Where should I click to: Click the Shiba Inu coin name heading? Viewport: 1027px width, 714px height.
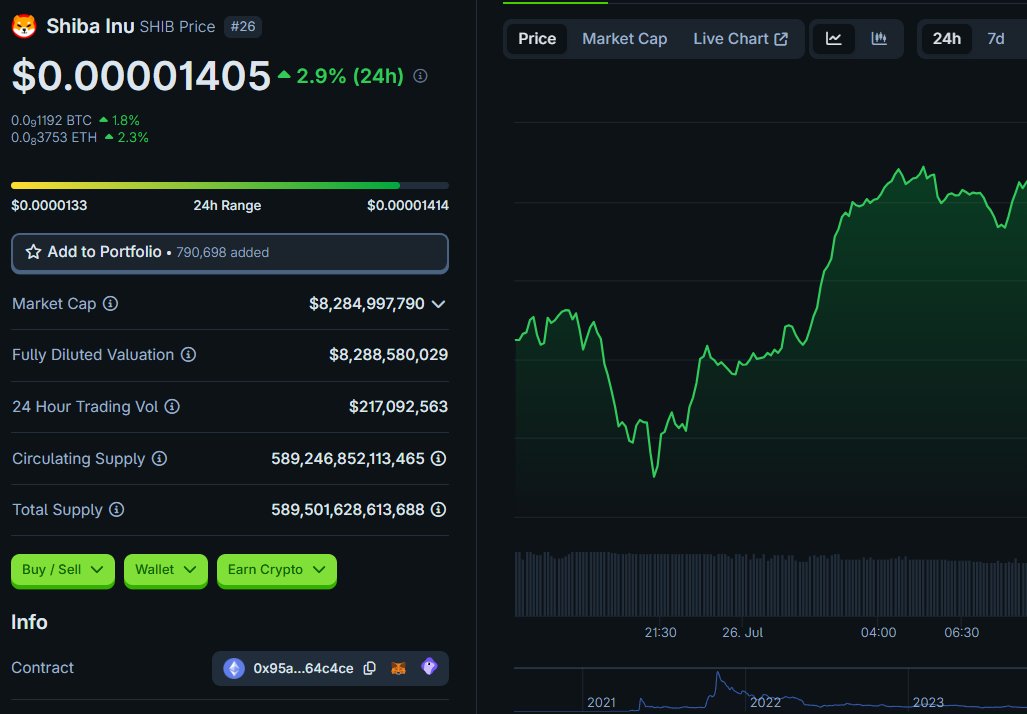[x=90, y=26]
